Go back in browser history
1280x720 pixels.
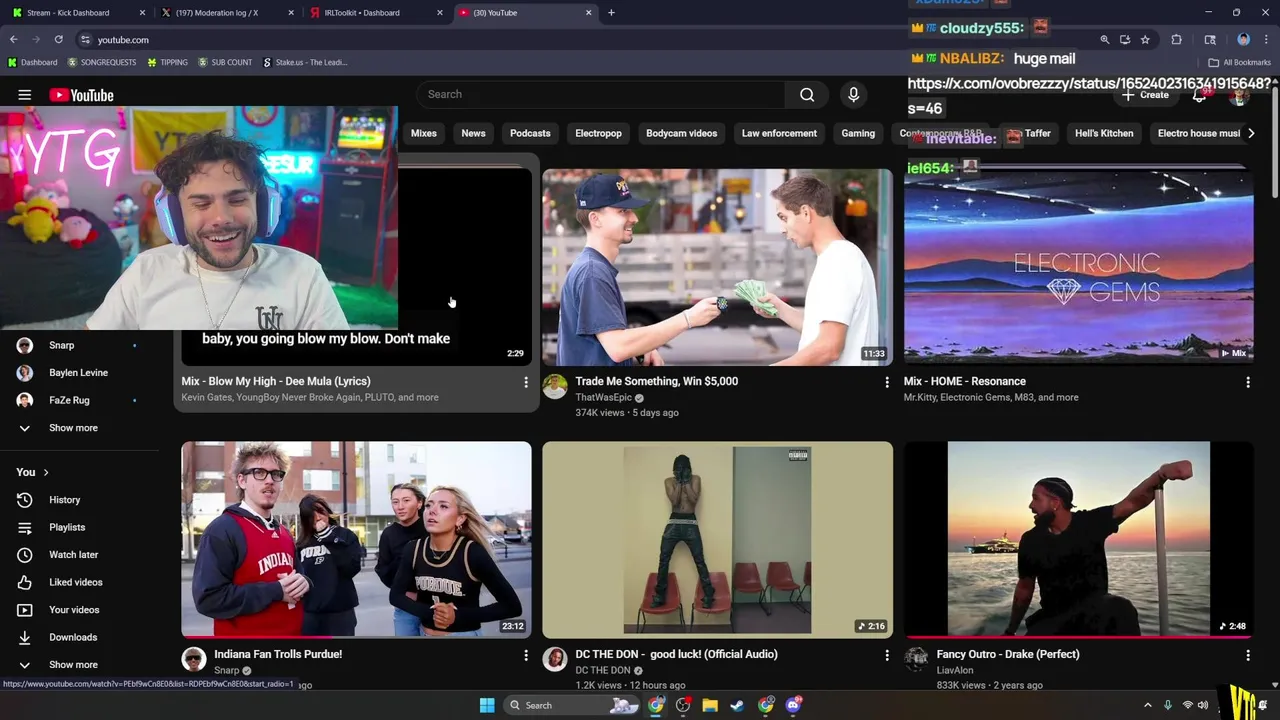pyautogui.click(x=14, y=40)
